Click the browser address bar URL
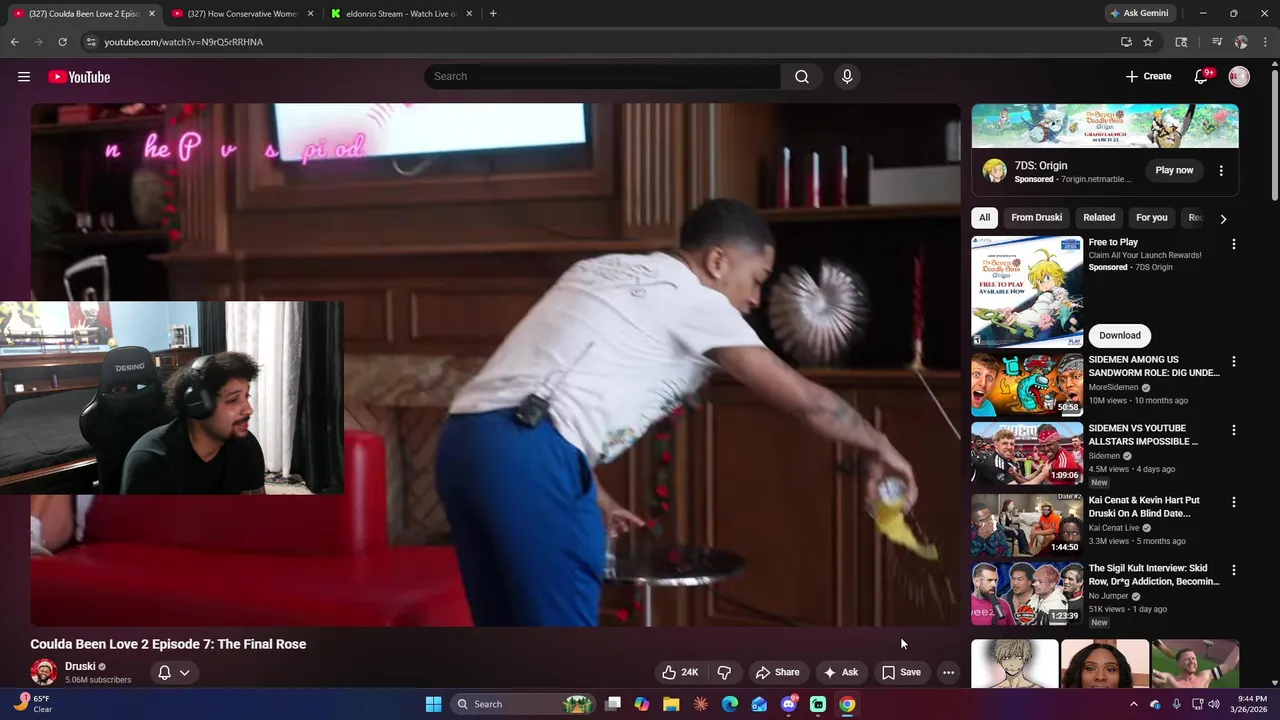 click(x=183, y=42)
